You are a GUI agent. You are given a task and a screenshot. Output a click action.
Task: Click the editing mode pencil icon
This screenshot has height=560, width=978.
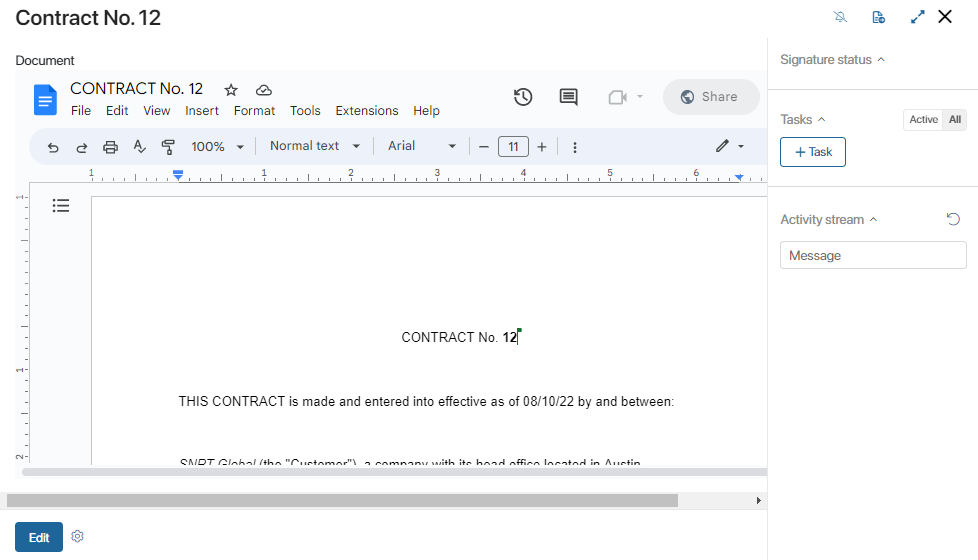tap(722, 146)
